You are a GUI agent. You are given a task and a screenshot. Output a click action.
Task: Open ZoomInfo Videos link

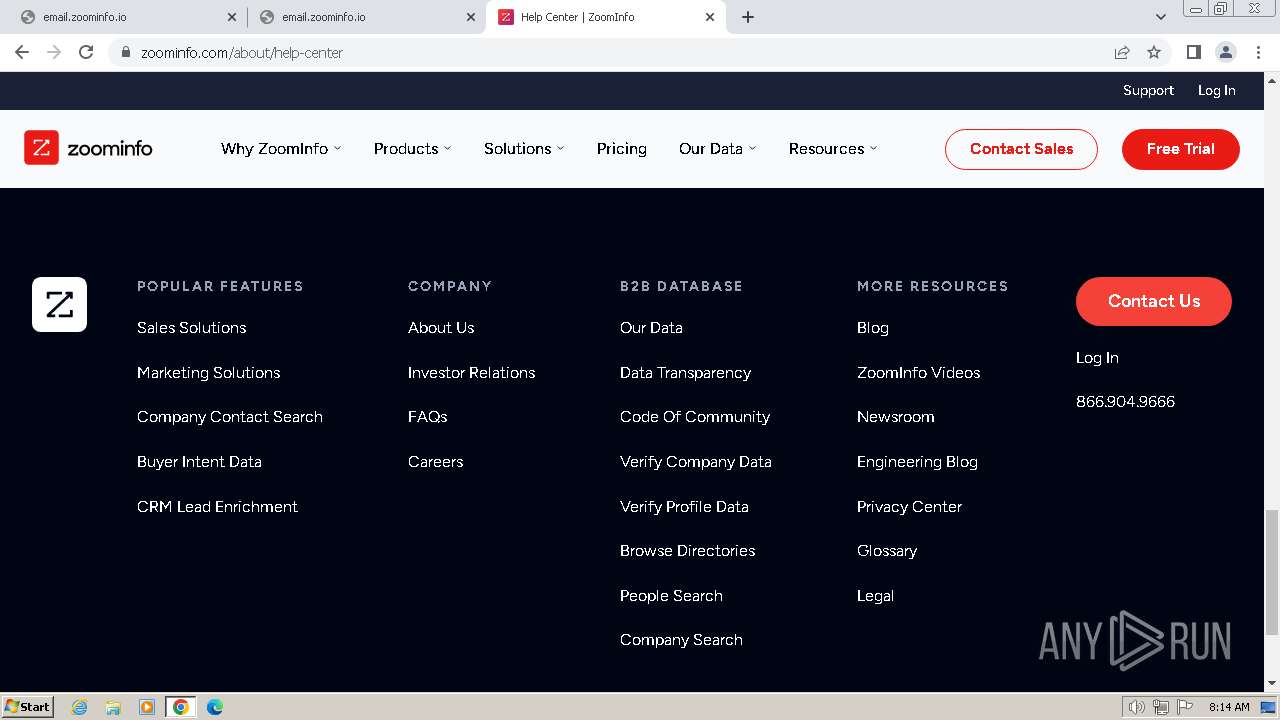pos(919,372)
